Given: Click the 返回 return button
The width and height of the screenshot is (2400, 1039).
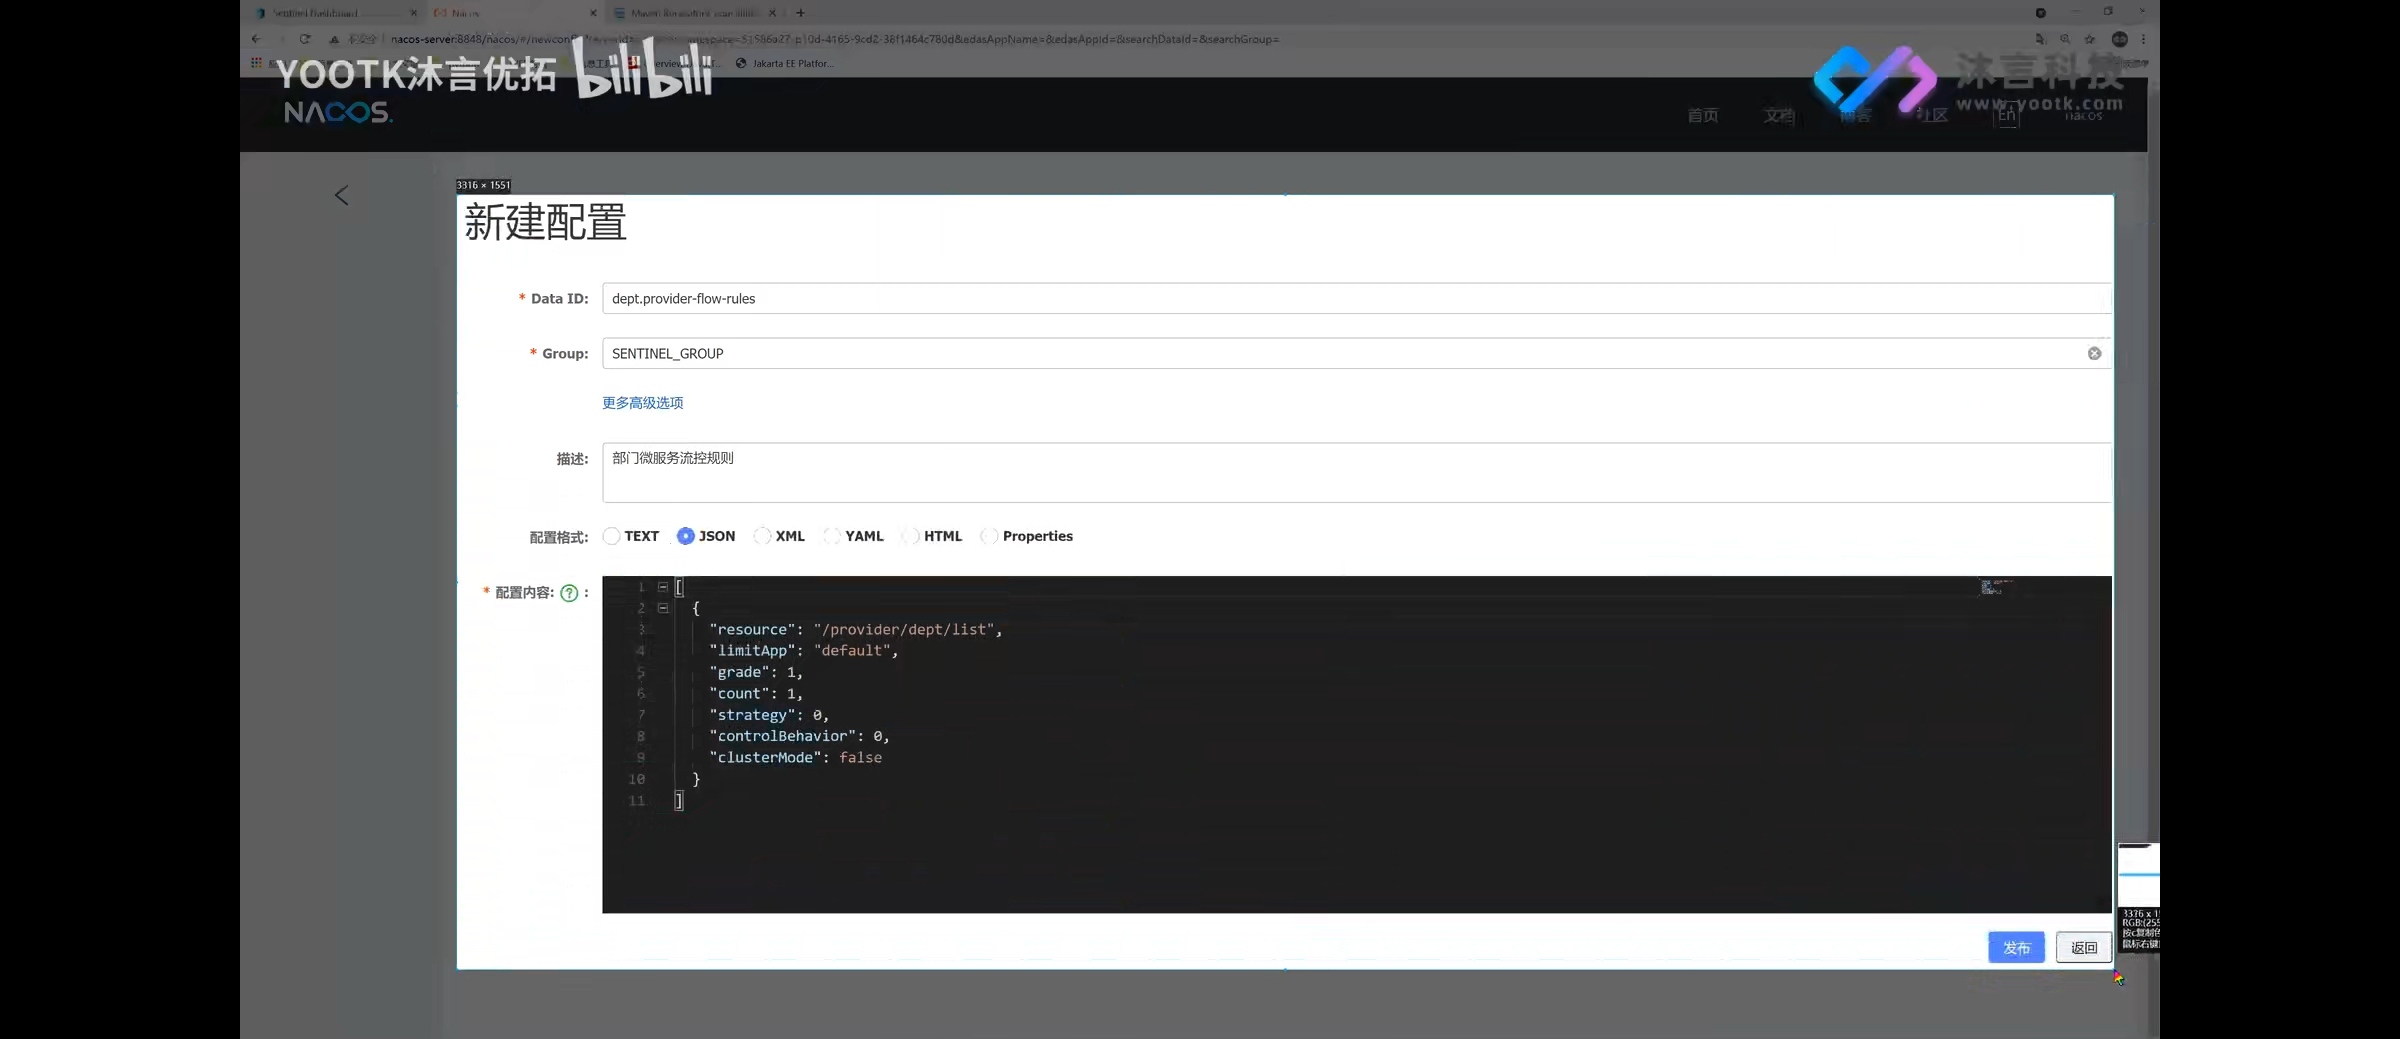Looking at the screenshot, I should [2084, 947].
